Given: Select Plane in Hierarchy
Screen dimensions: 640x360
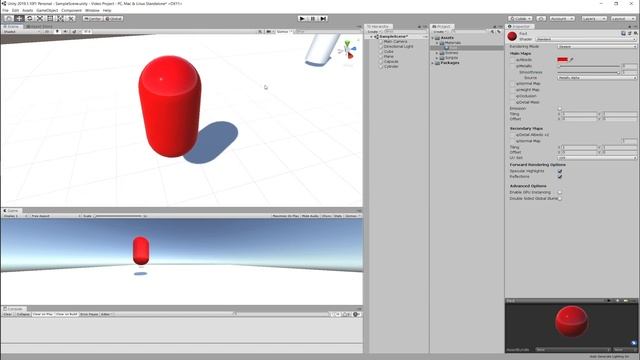Looking at the screenshot, I should pyautogui.click(x=389, y=56).
